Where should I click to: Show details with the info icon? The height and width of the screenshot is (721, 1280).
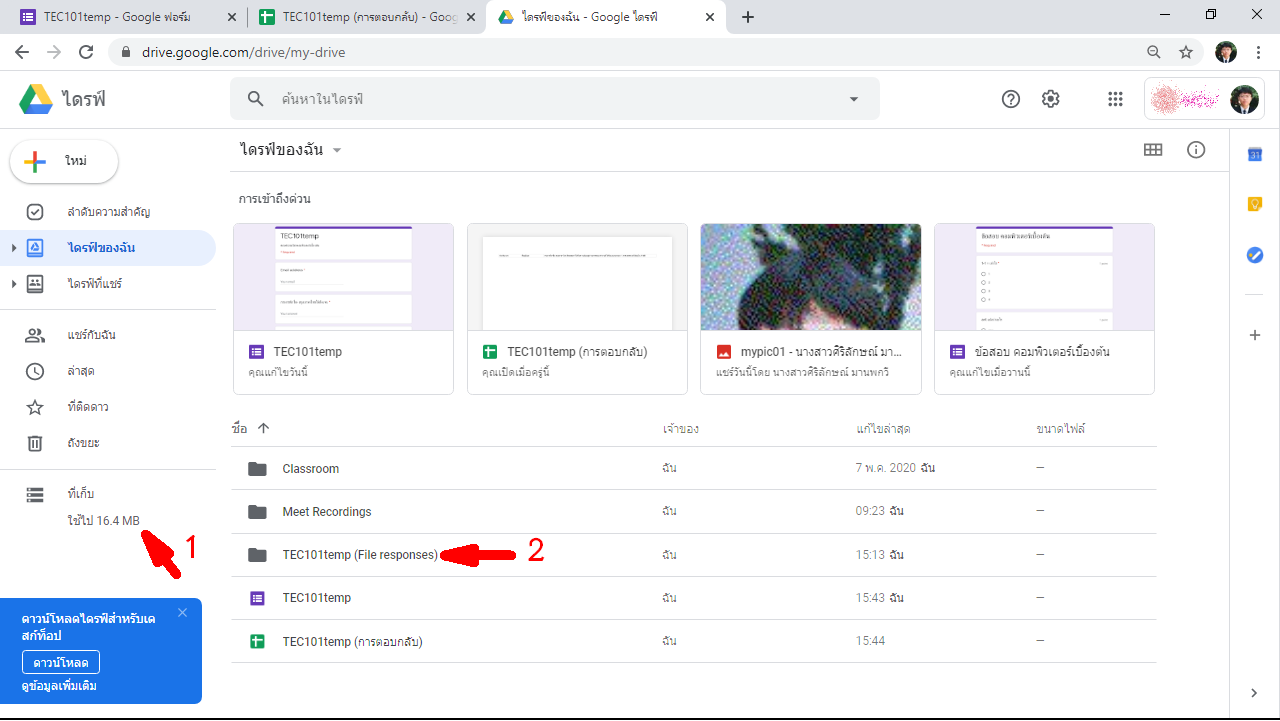[1196, 150]
